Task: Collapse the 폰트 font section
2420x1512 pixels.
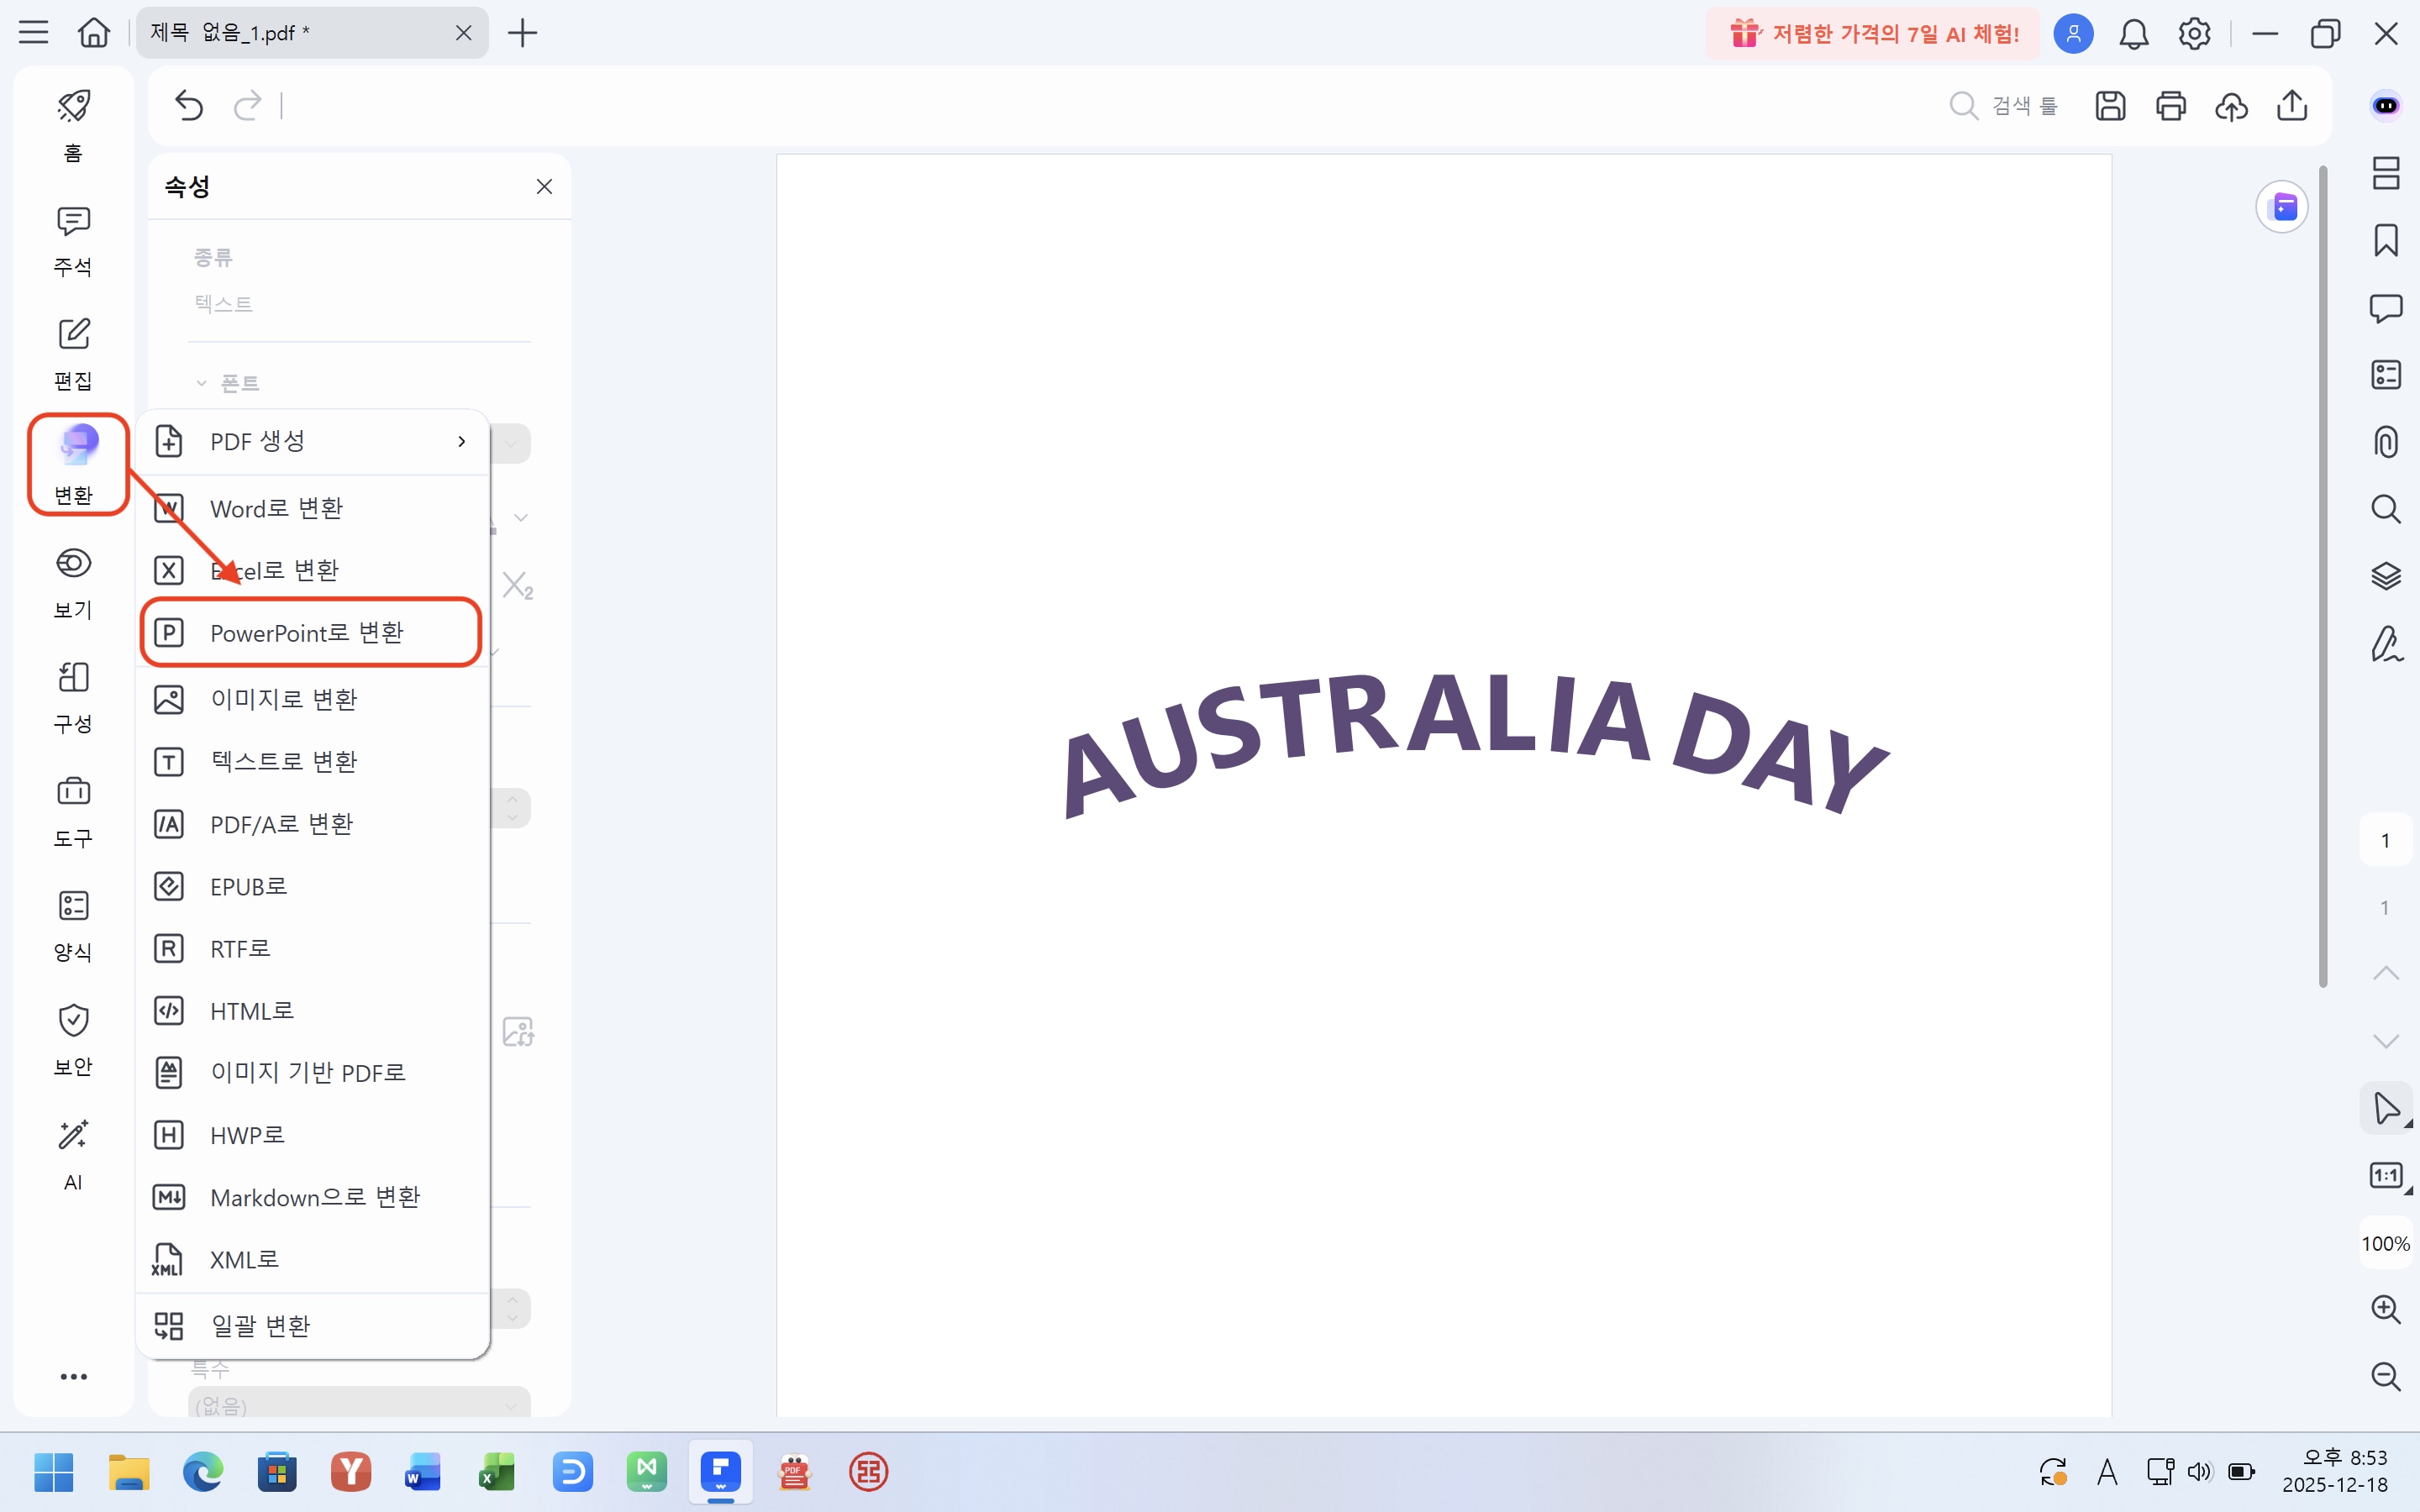Action: 203,382
